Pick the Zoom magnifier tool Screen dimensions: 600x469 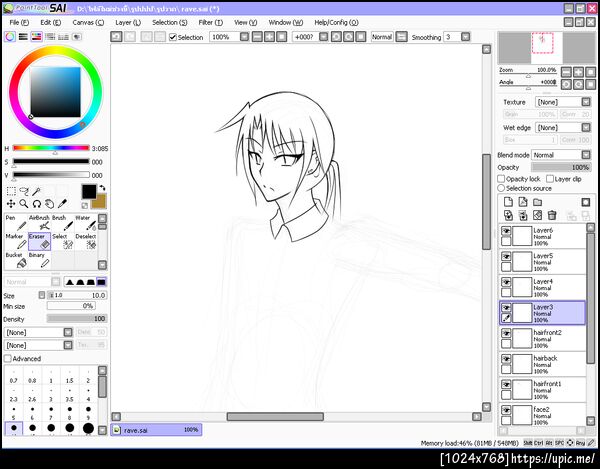(24, 204)
